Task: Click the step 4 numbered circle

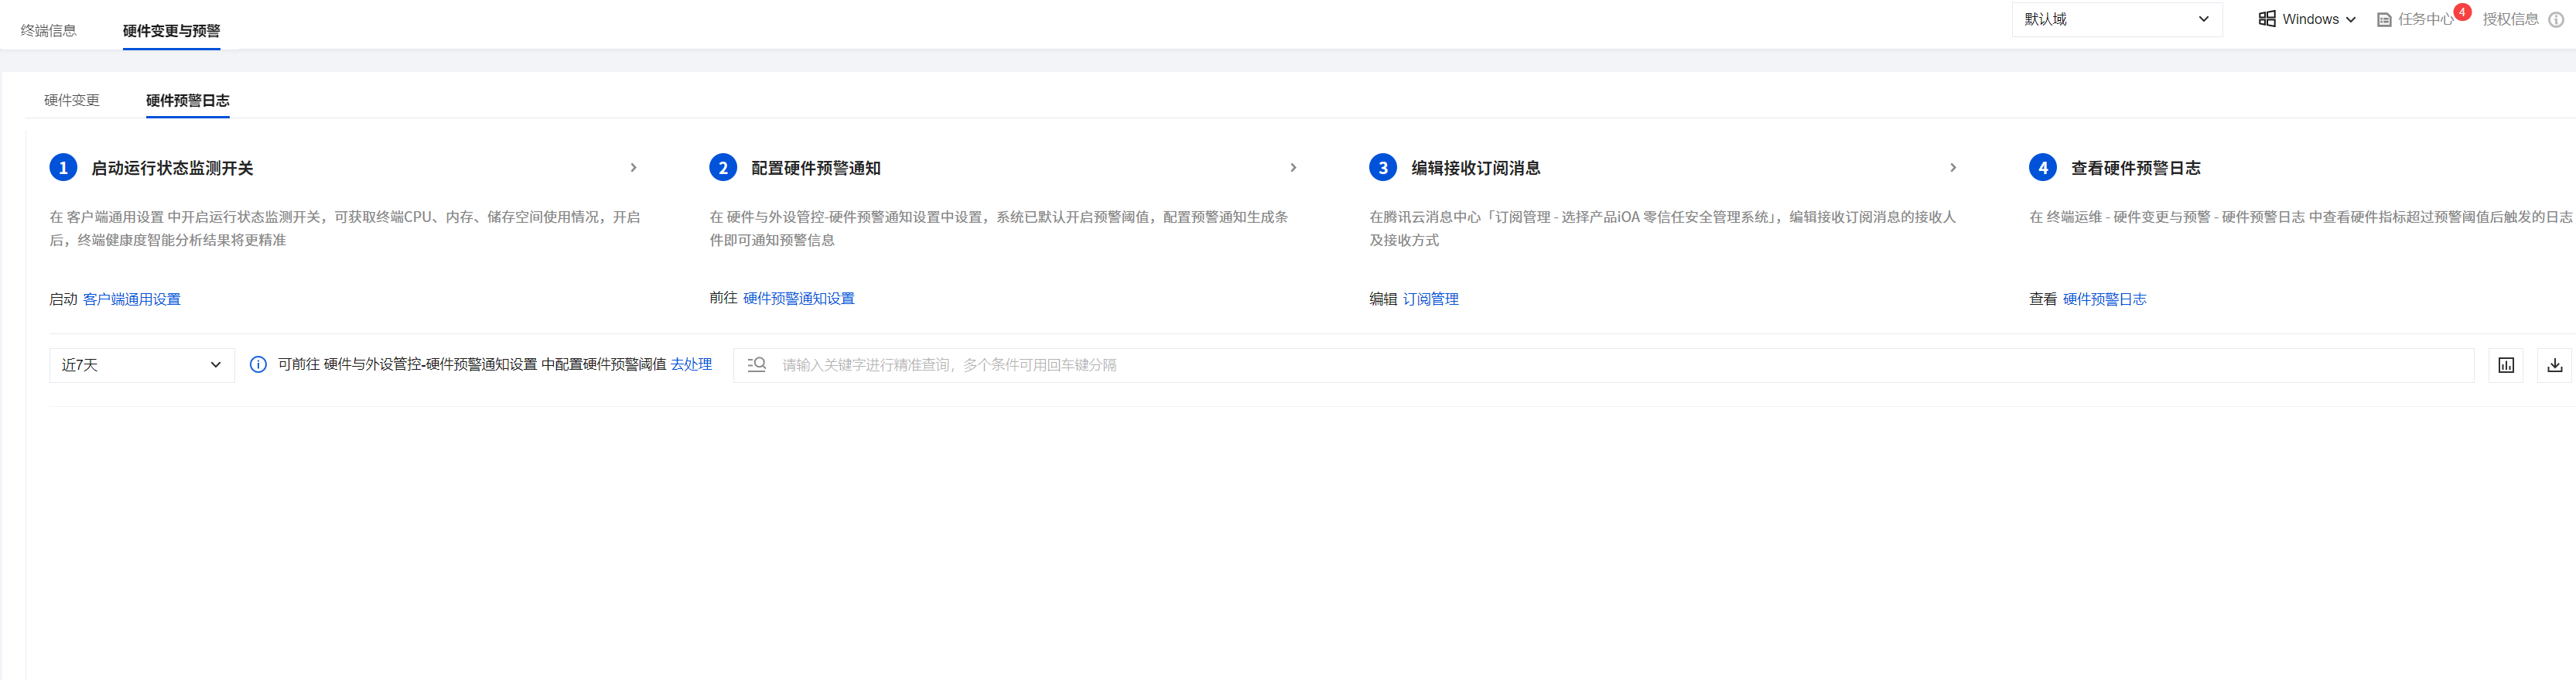Action: (x=2042, y=168)
